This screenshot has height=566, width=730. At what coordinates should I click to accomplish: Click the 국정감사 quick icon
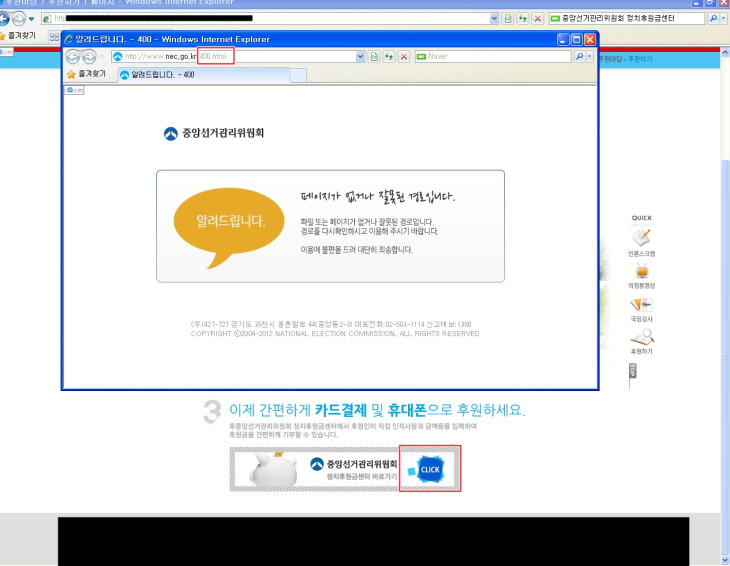641,304
